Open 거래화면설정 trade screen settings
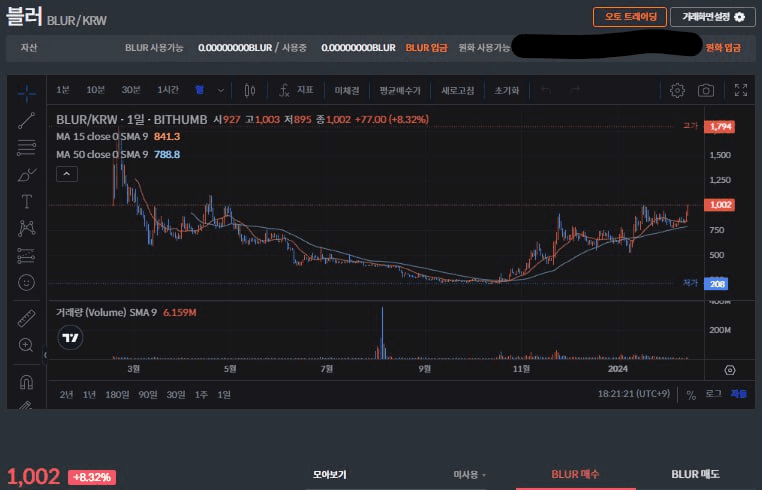Viewport: 762px width, 490px height. (x=713, y=17)
